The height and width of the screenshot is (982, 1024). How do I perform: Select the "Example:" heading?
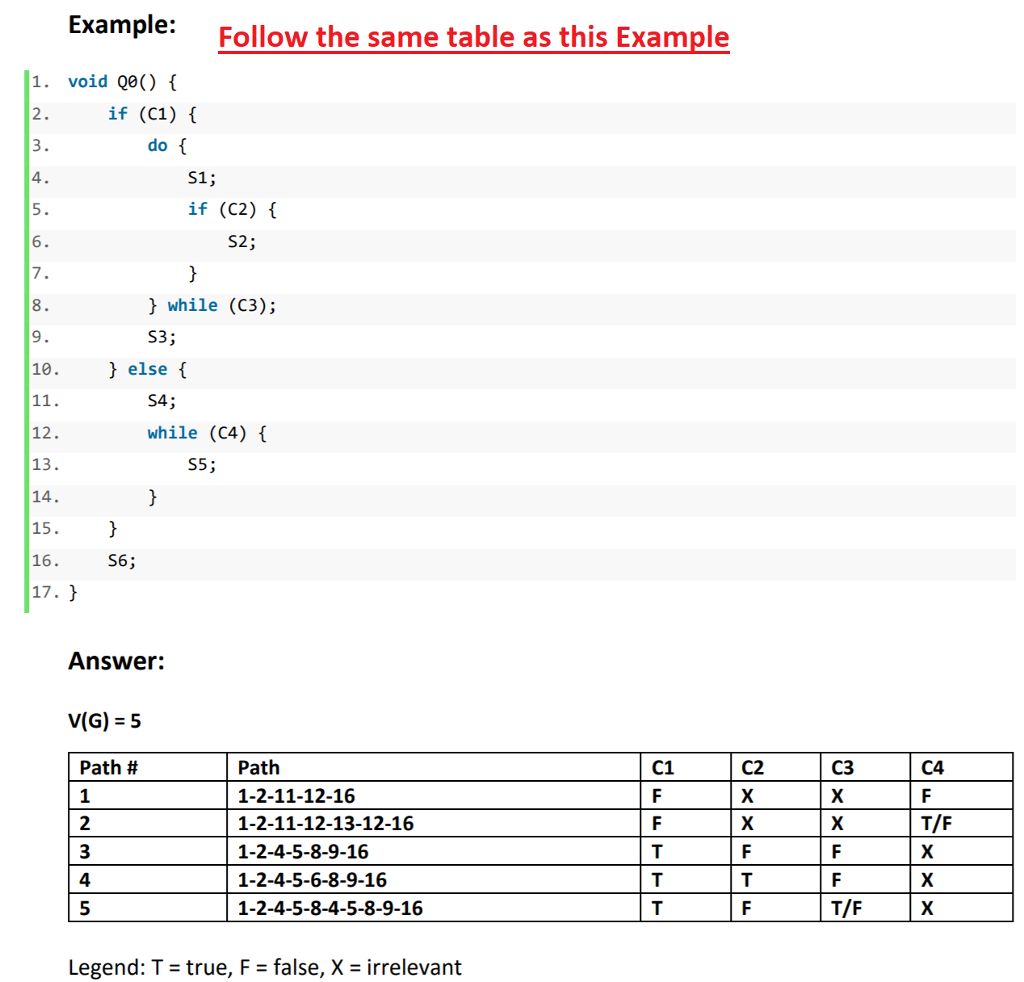[x=121, y=25]
